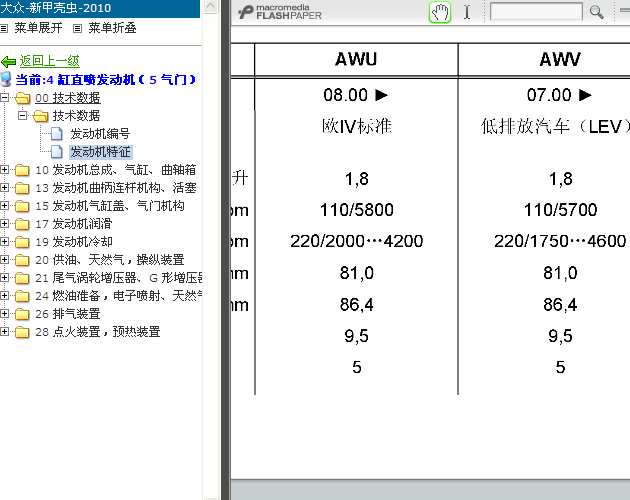Click the 发动机特征 page icon
The image size is (630, 500).
click(57, 152)
